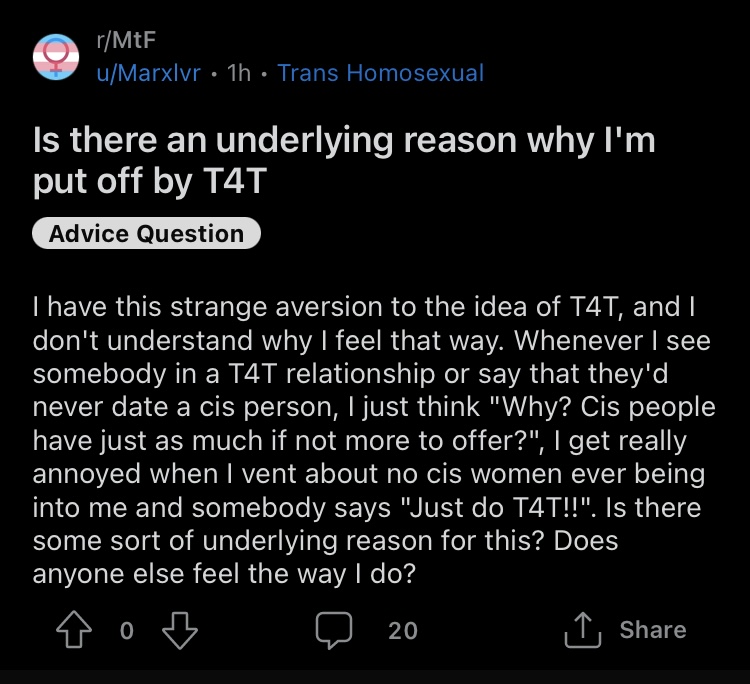Screen dimensions: 750x684
Task: Tap the first body line starting "I have this strange"
Action: [364, 307]
